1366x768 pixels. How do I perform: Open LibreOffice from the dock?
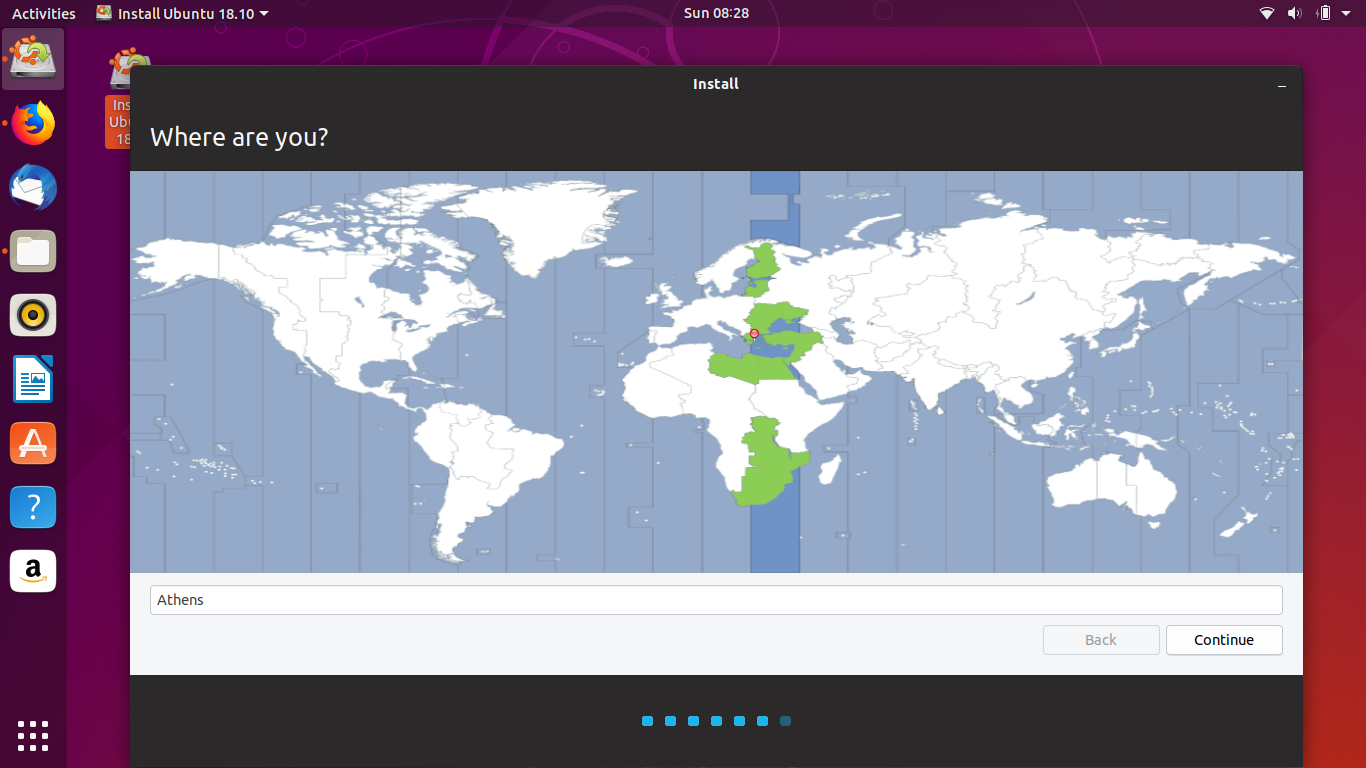click(33, 379)
